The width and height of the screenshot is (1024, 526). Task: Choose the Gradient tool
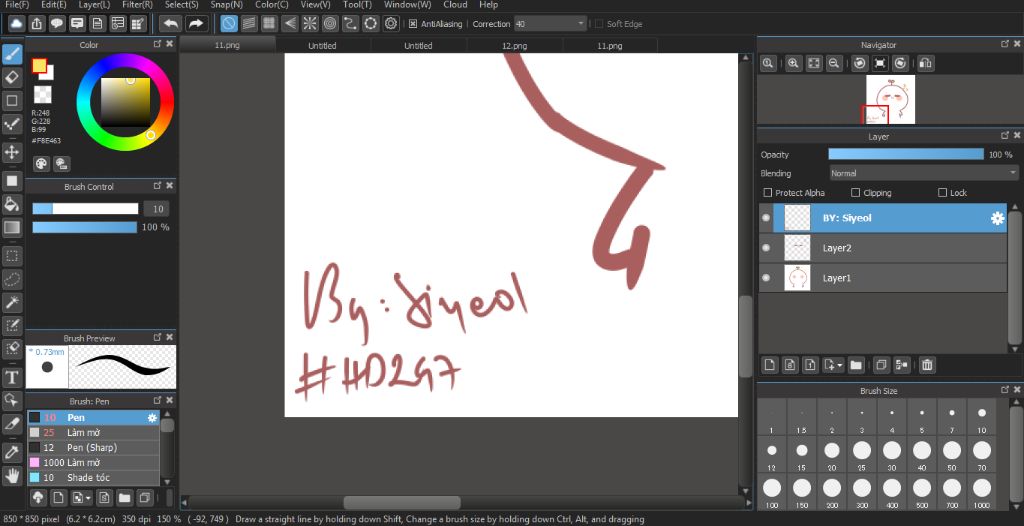pos(12,227)
